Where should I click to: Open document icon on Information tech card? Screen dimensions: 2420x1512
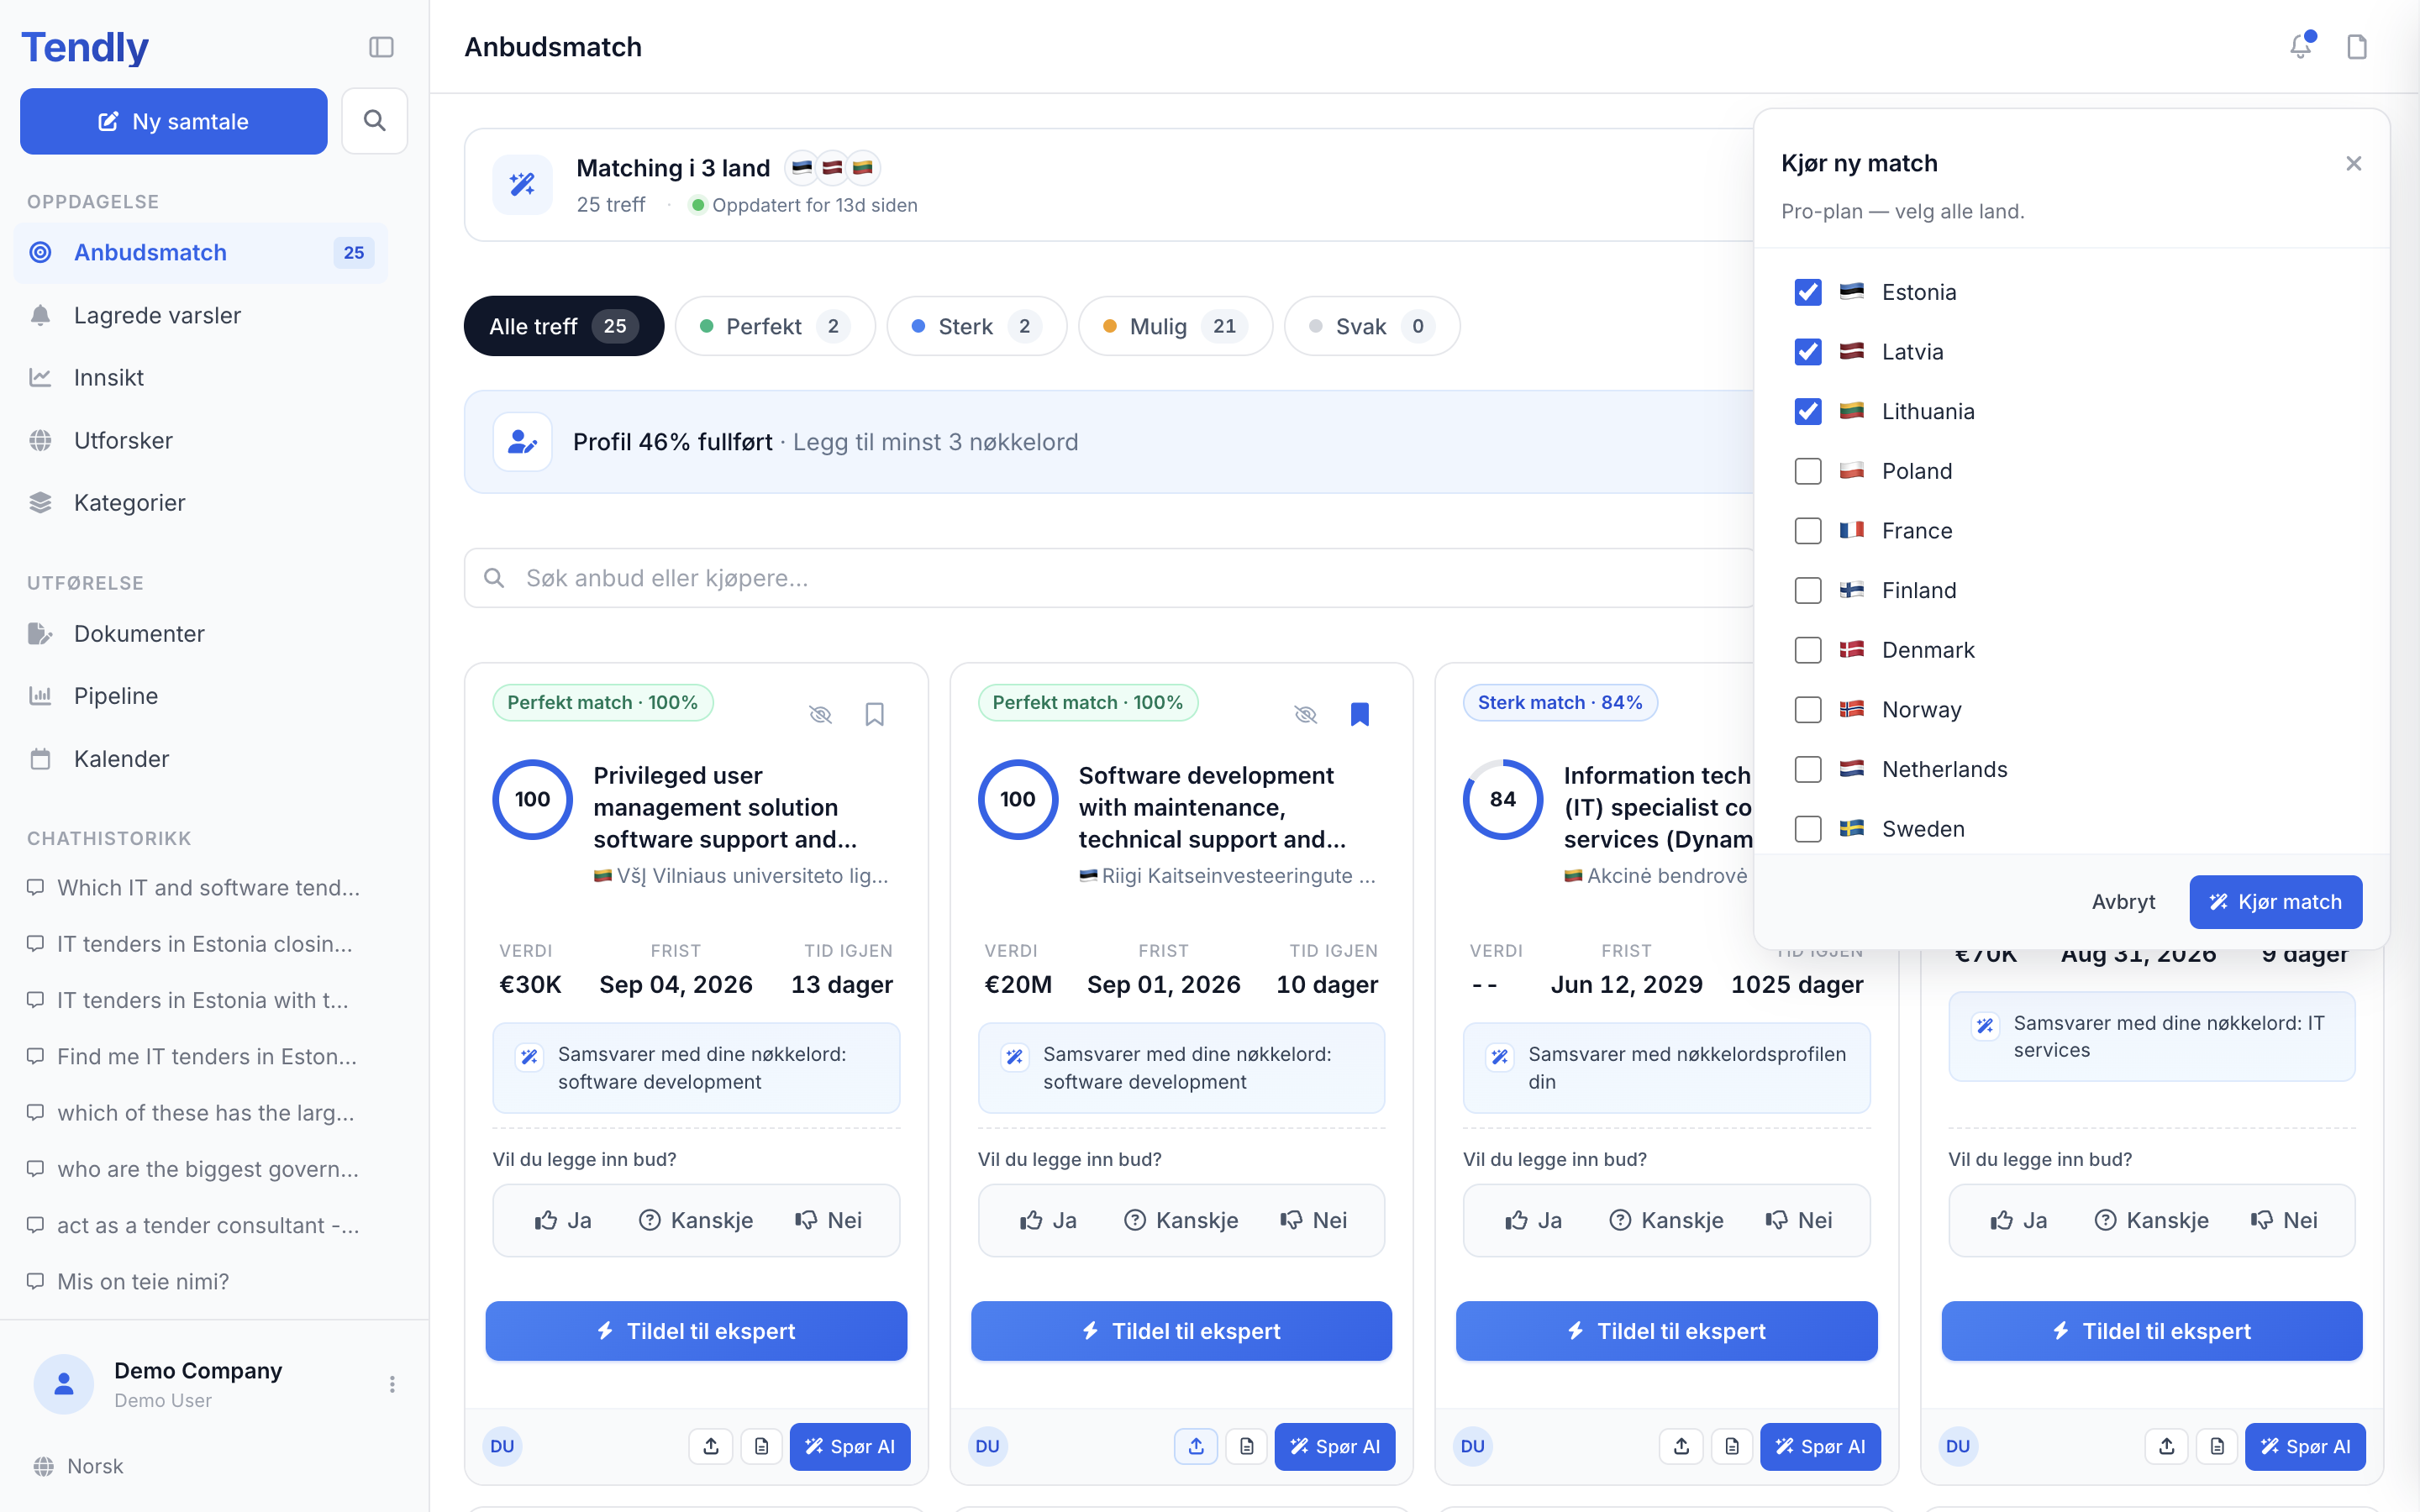[1731, 1446]
